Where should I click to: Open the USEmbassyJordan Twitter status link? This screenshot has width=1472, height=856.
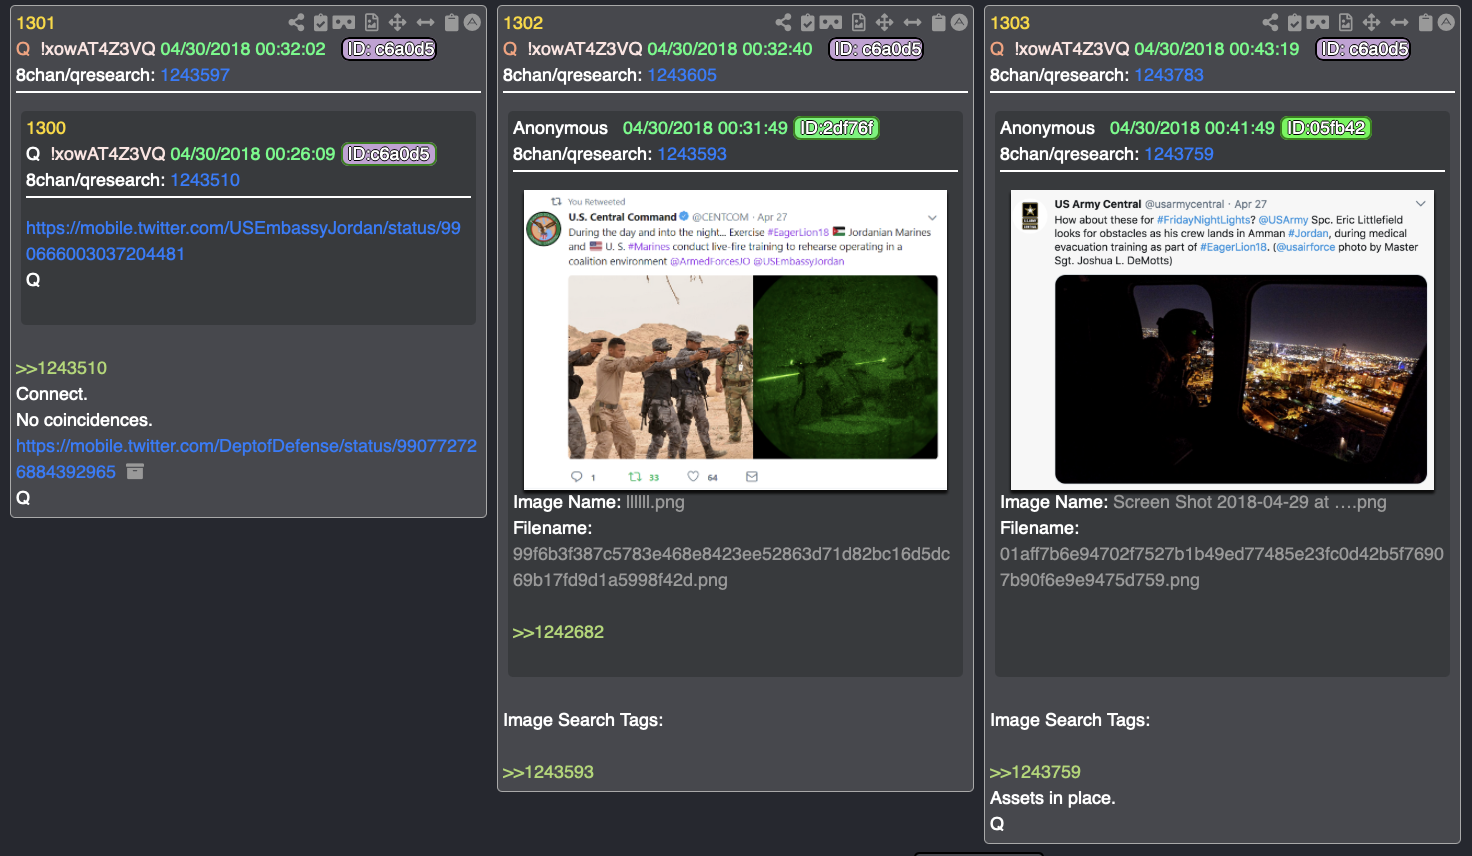pyautogui.click(x=243, y=241)
